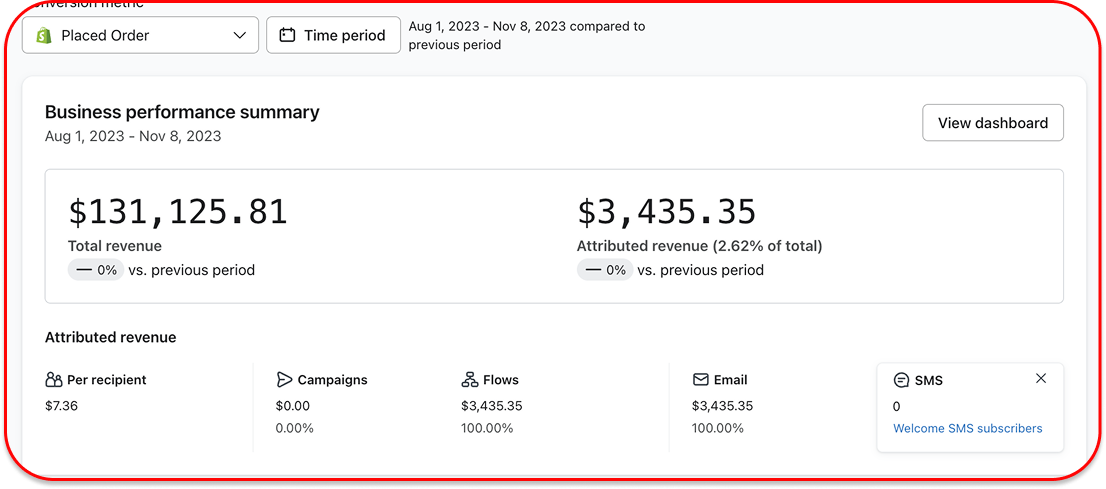Click the Per recipient people icon

pos(54,380)
